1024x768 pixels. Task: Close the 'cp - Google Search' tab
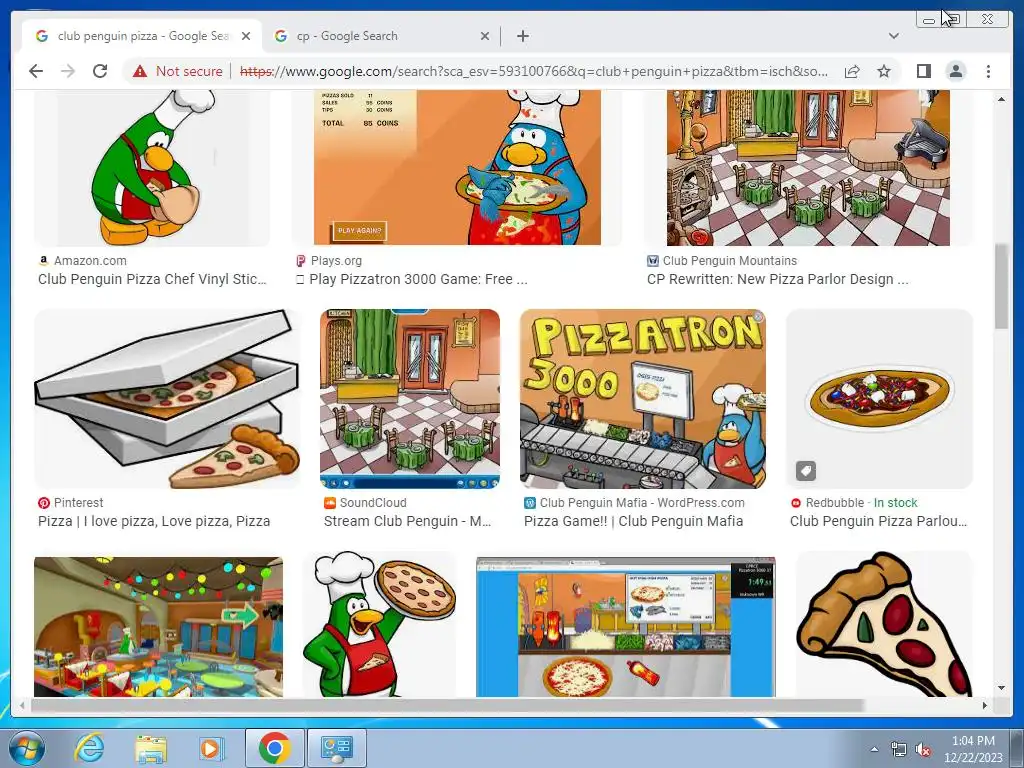point(485,36)
